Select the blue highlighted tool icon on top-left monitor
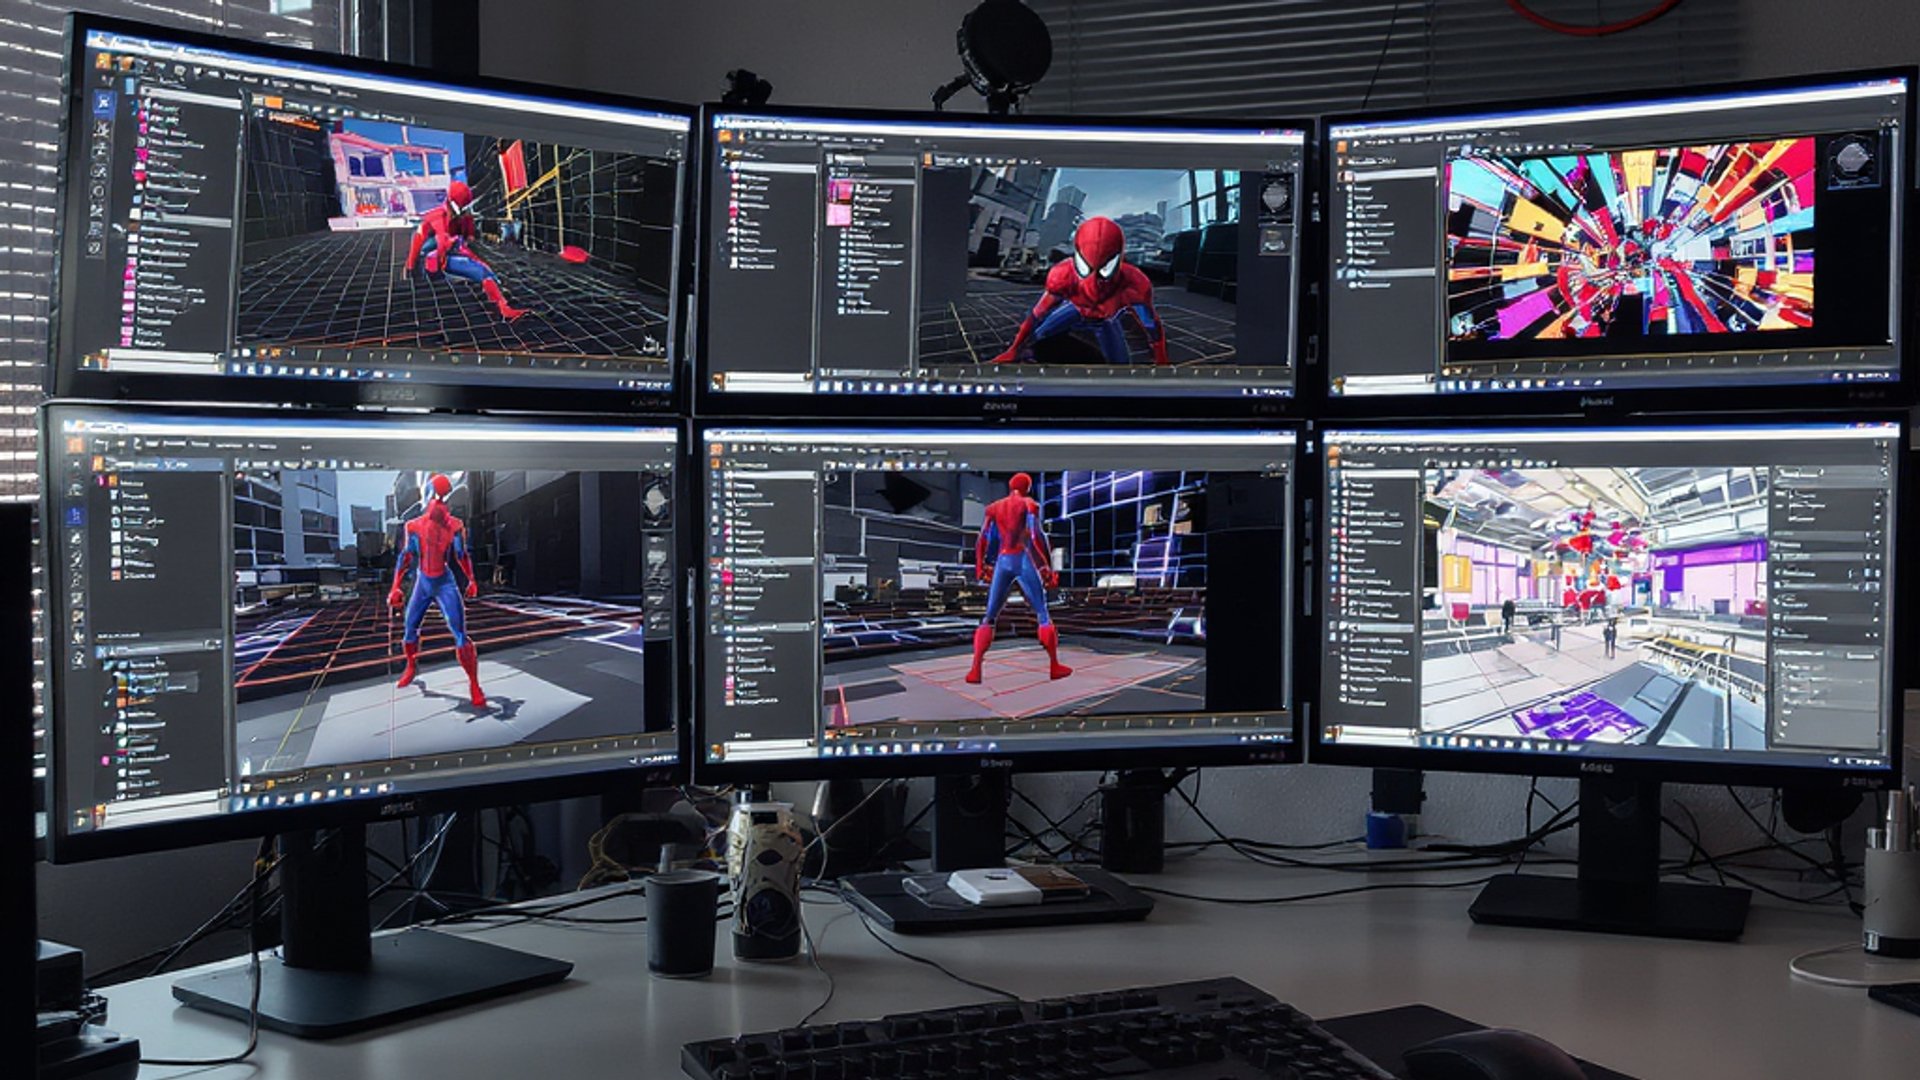The image size is (1920, 1080). click(104, 101)
